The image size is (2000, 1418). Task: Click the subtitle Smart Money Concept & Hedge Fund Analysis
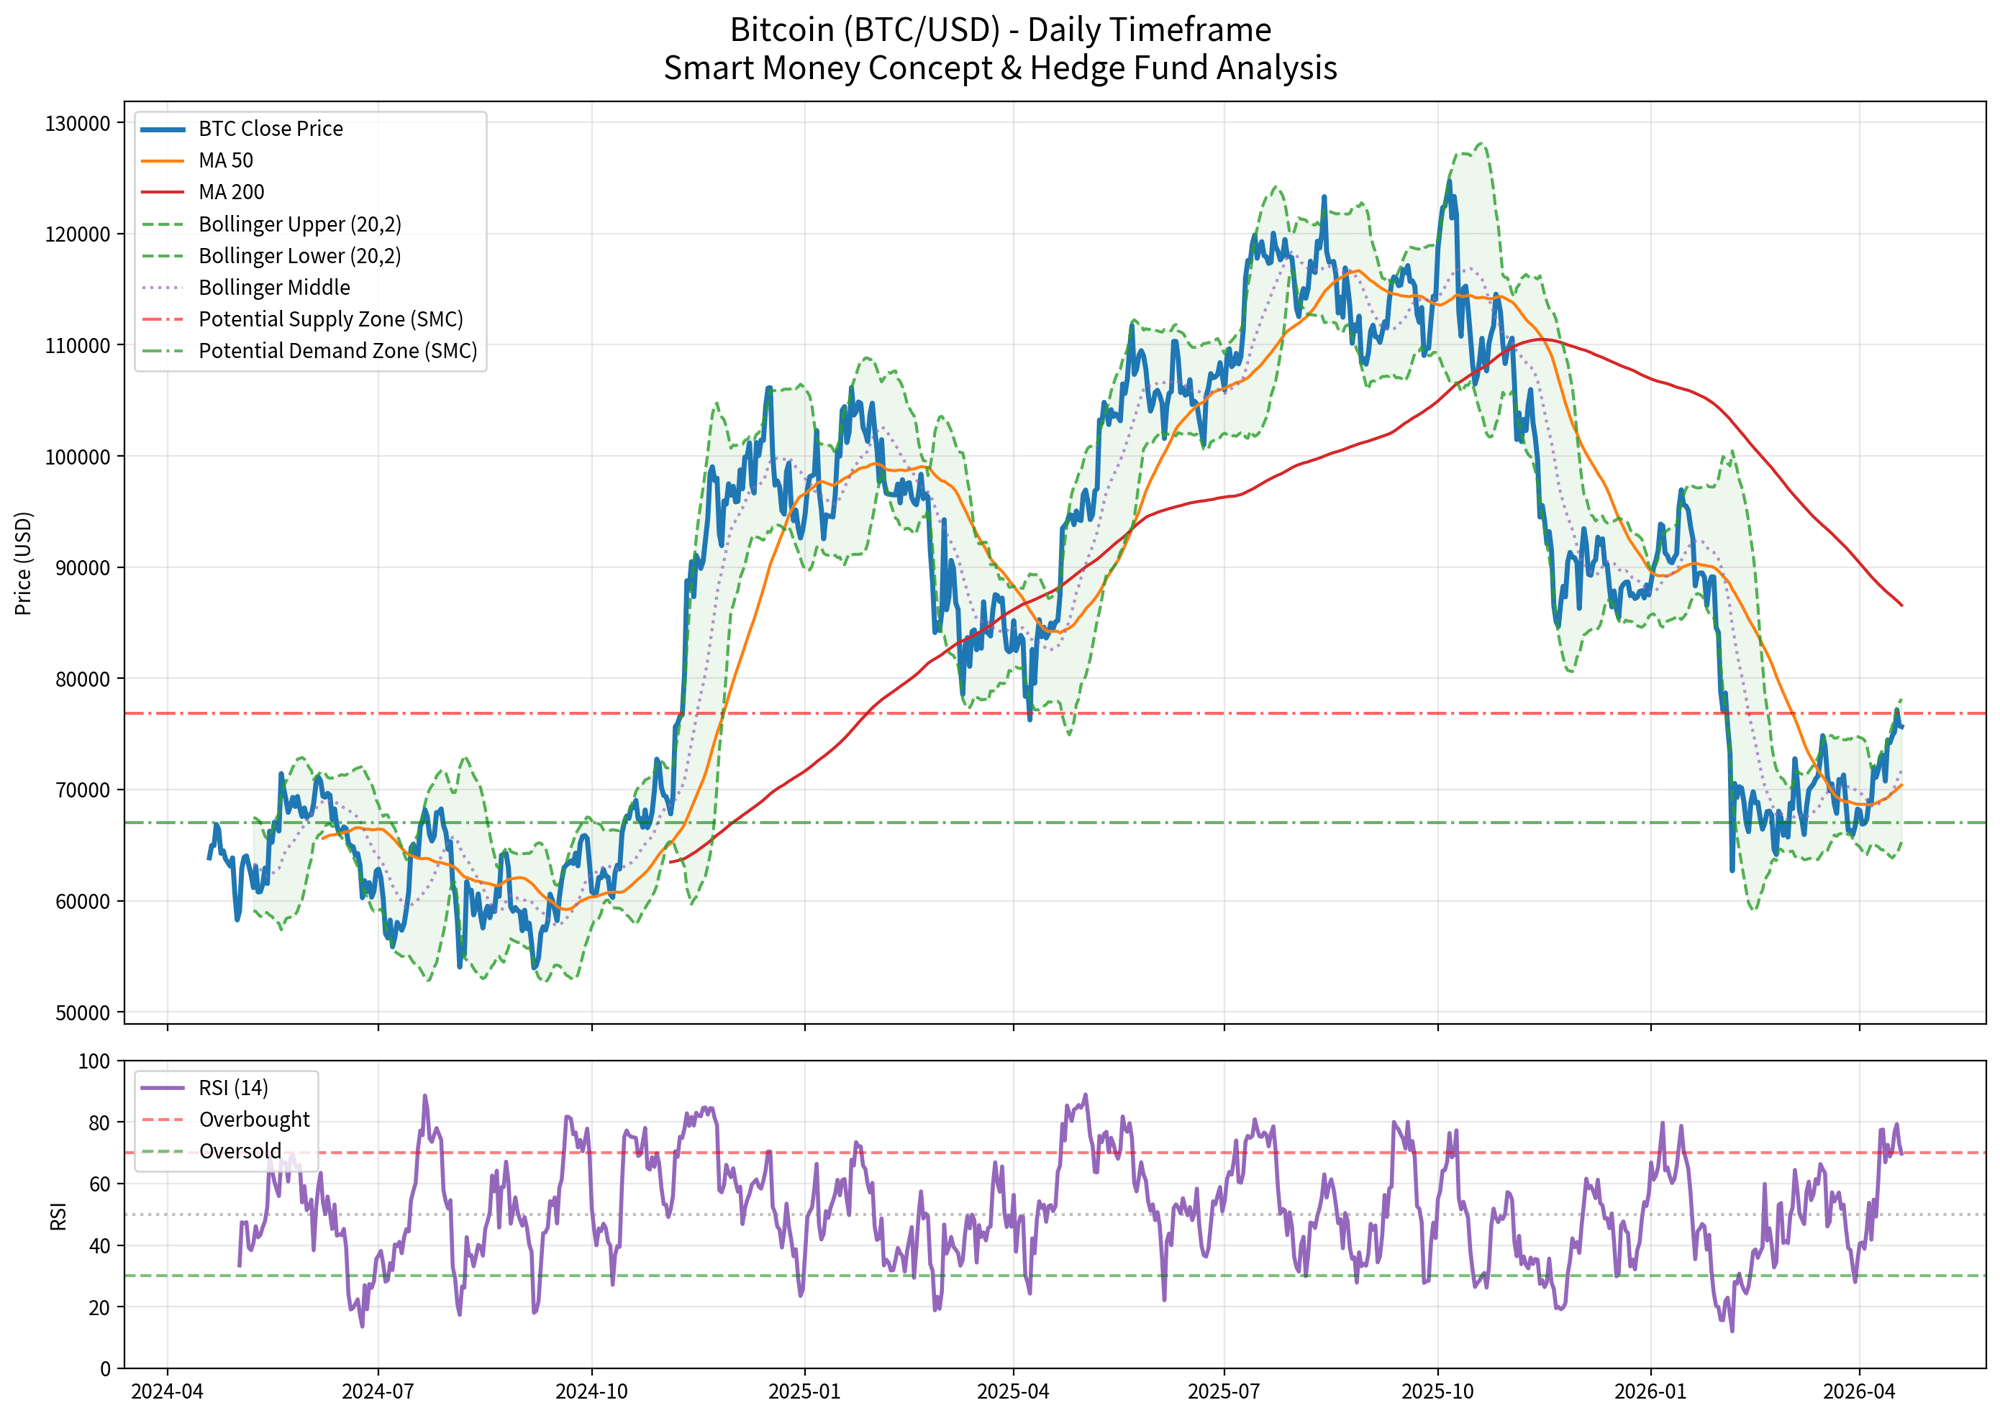click(1000, 68)
